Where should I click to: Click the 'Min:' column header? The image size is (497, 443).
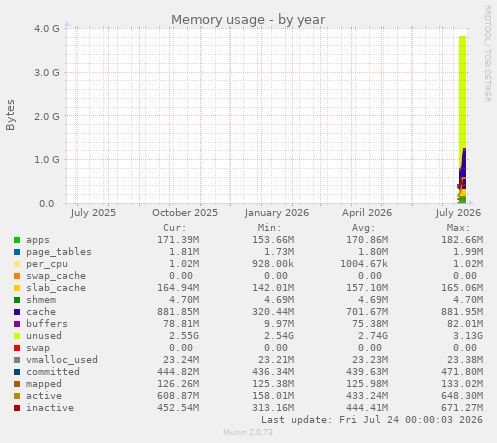pyautogui.click(x=269, y=228)
